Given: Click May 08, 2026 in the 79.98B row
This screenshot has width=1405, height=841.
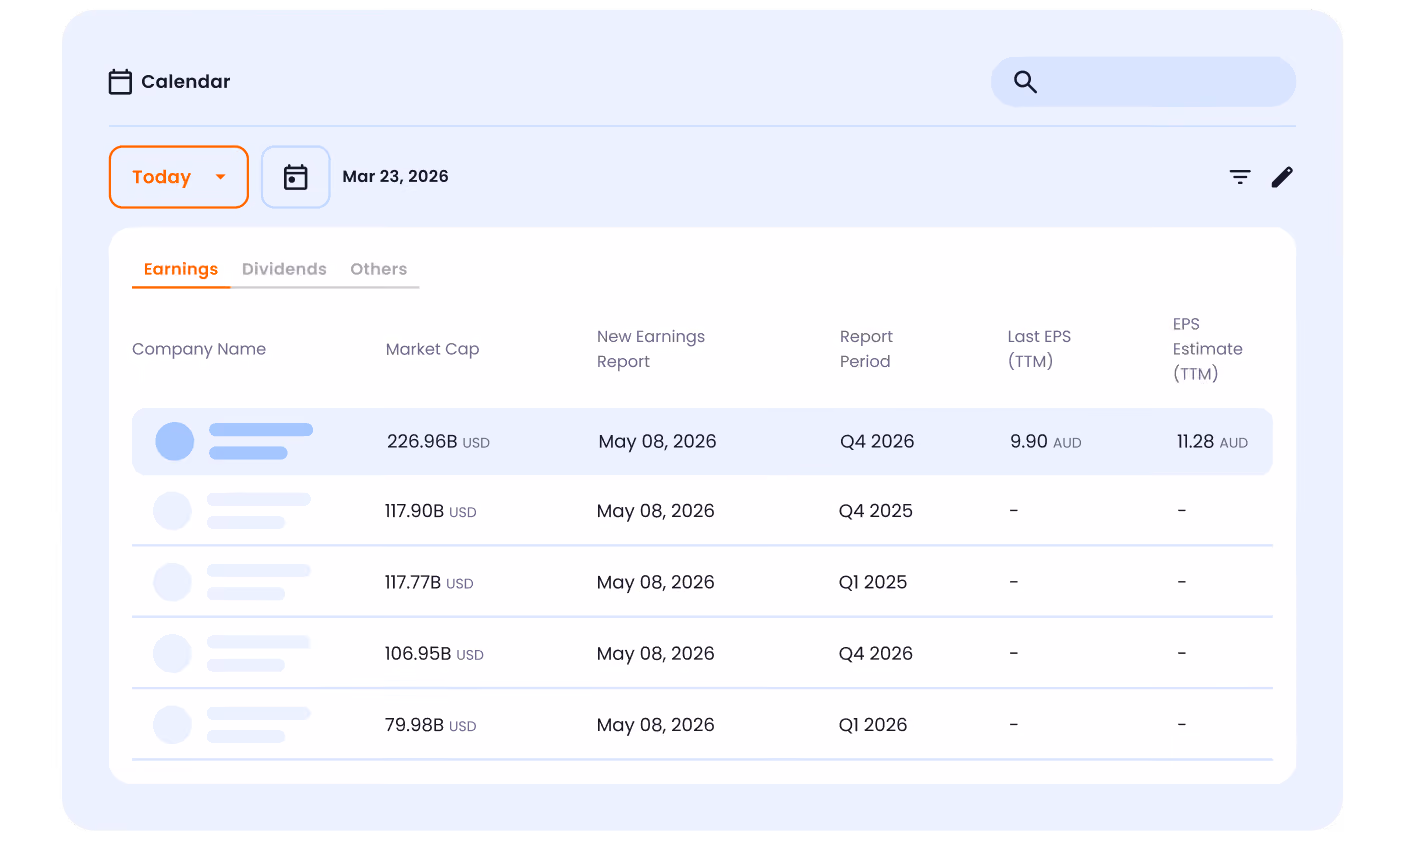Looking at the screenshot, I should 655,725.
